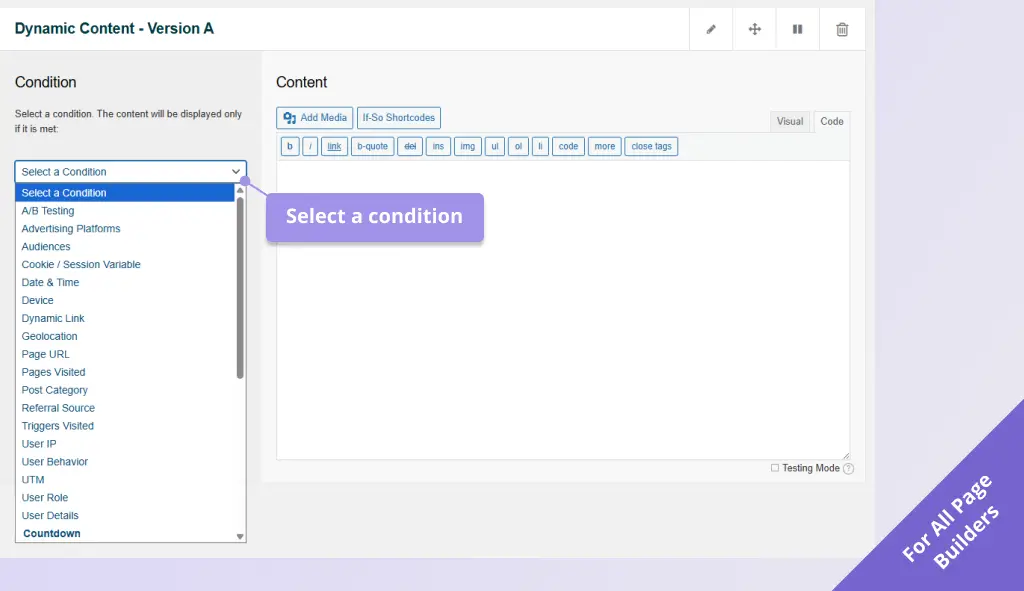Enable Testing Mode
This screenshot has height=591, width=1024.
click(775, 468)
